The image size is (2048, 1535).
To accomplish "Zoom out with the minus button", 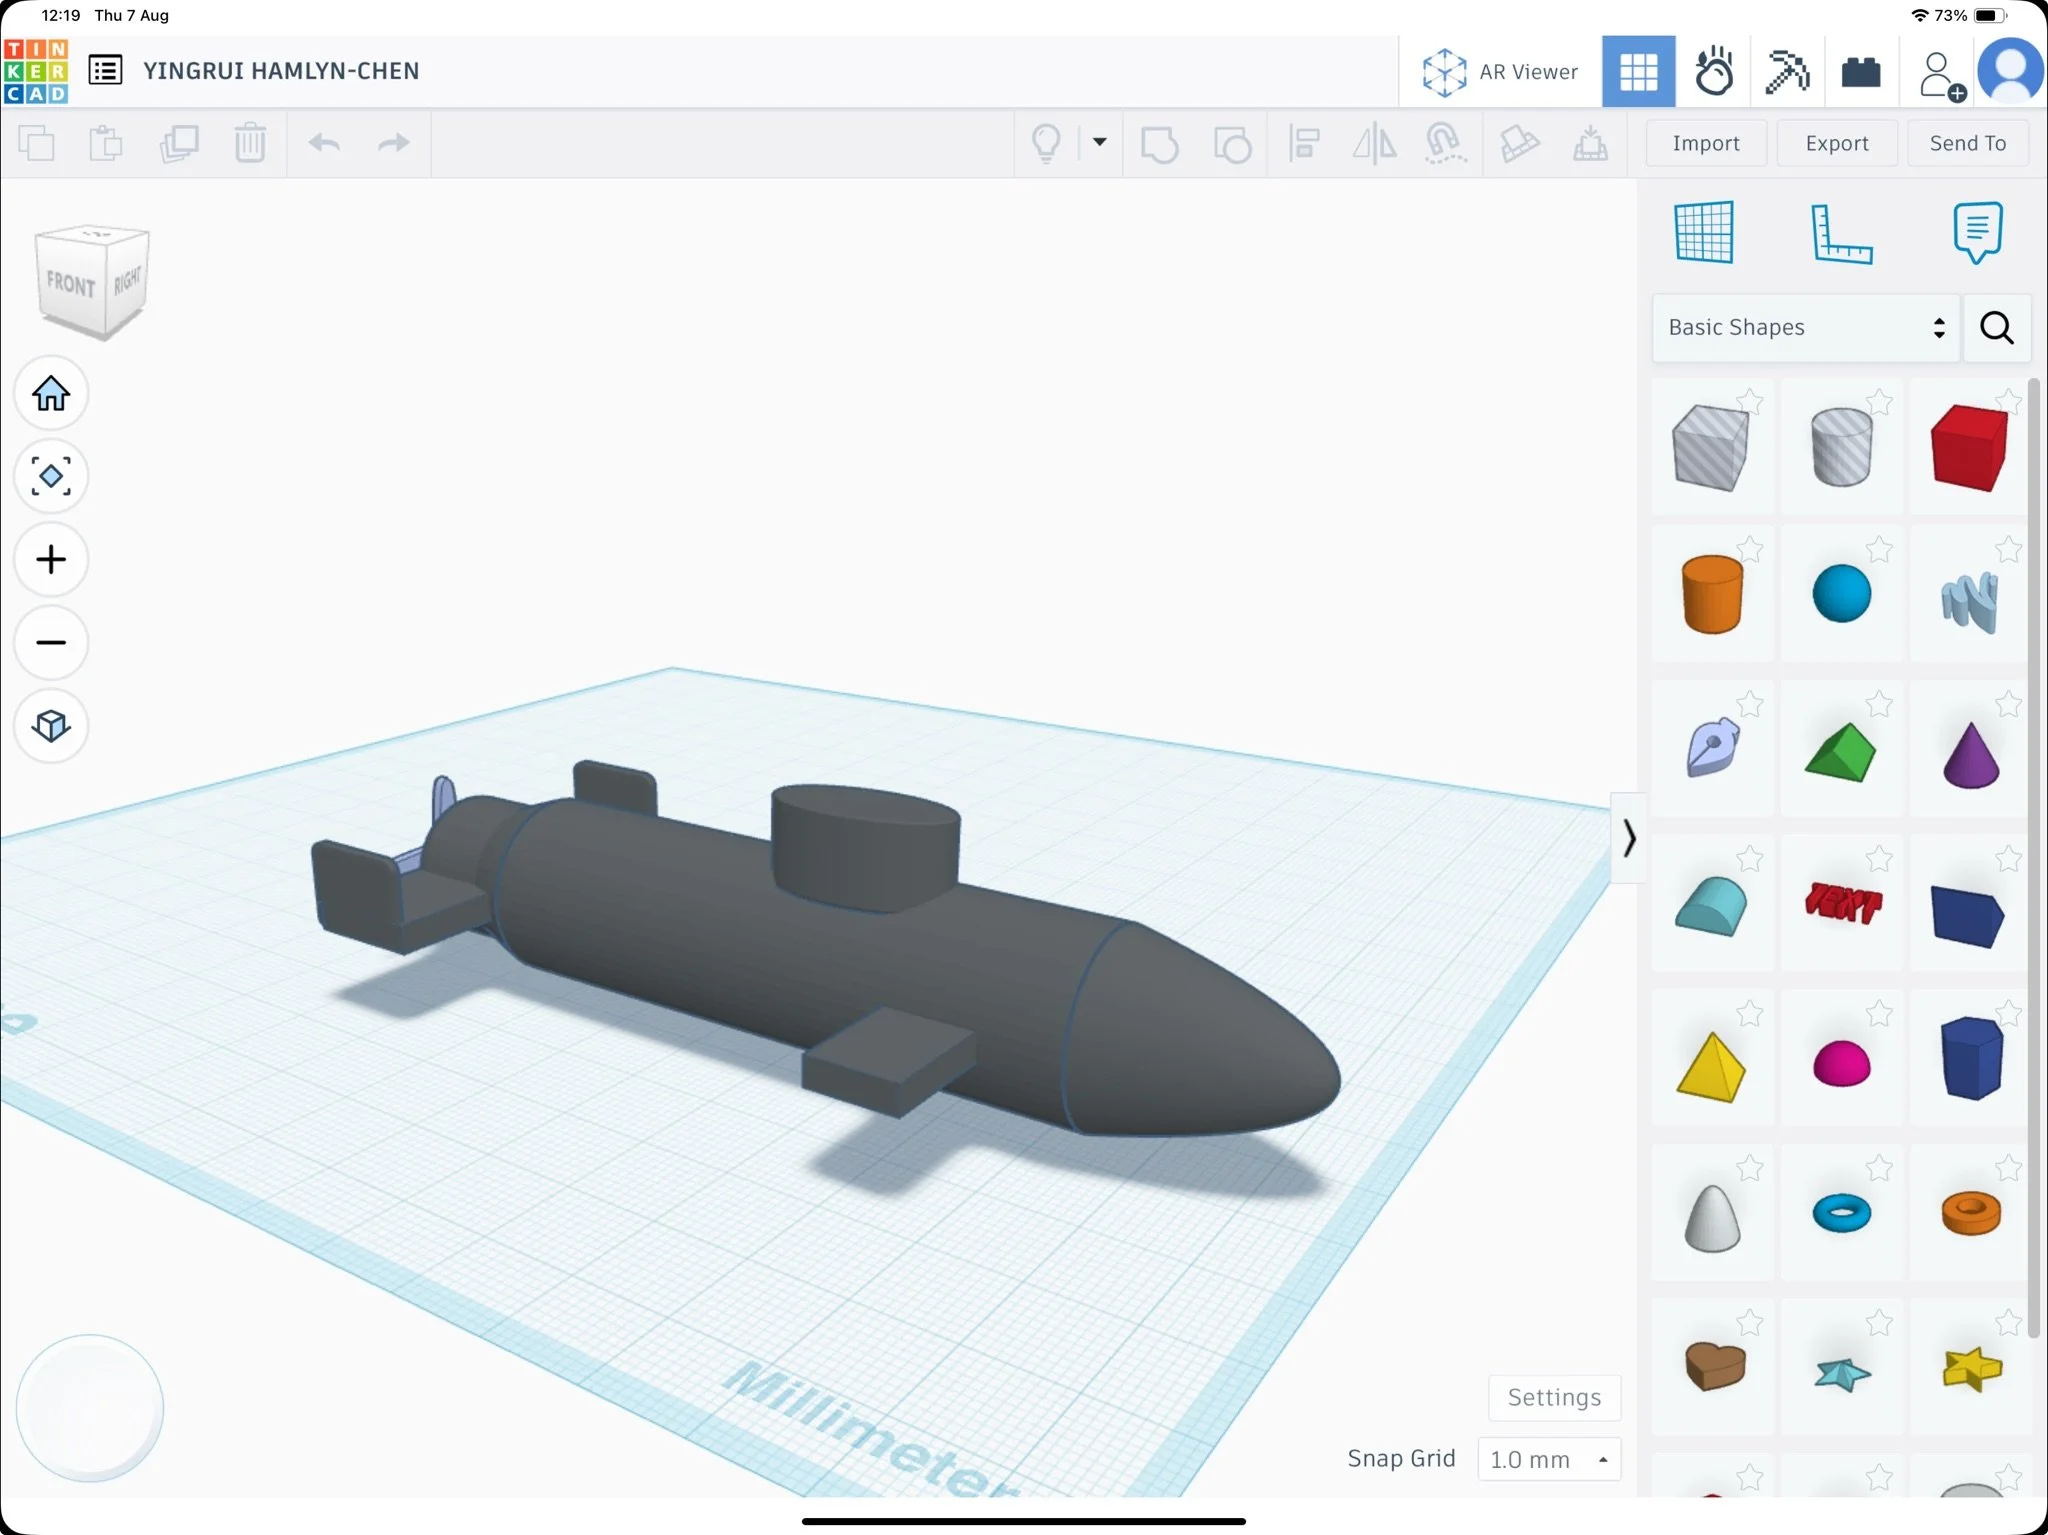I will click(x=51, y=642).
